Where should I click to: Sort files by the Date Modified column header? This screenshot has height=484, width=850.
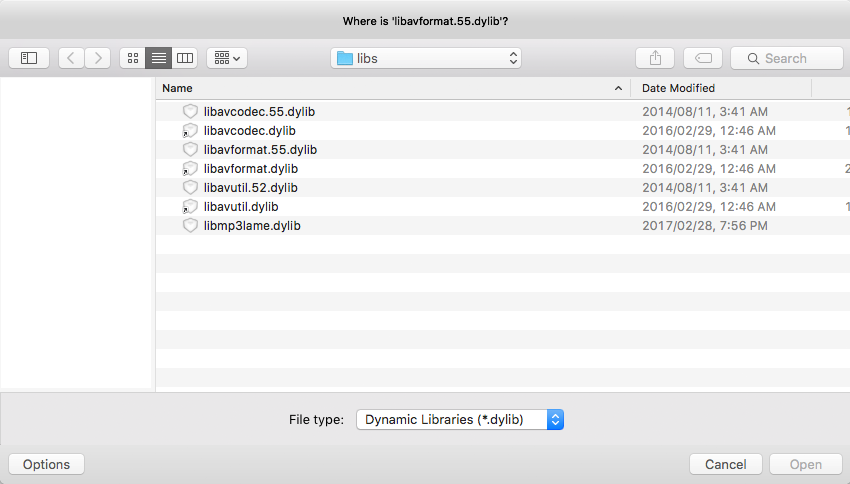tap(721, 88)
